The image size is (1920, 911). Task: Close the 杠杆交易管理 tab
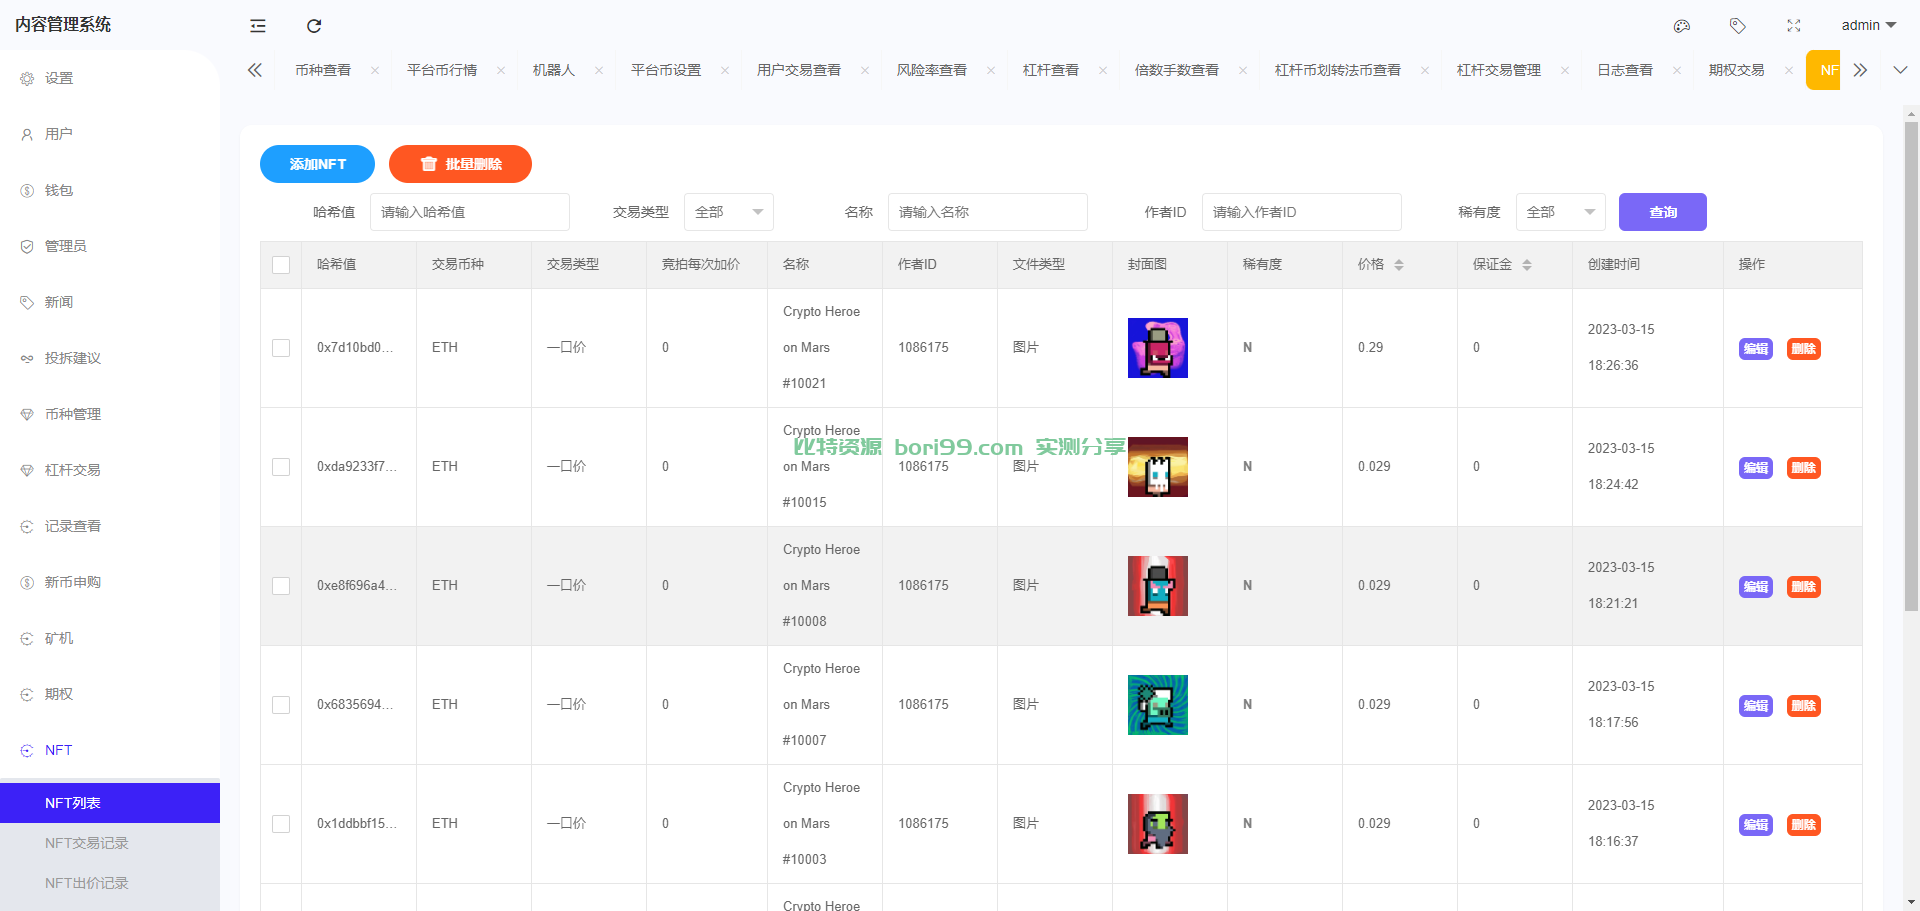point(1565,70)
